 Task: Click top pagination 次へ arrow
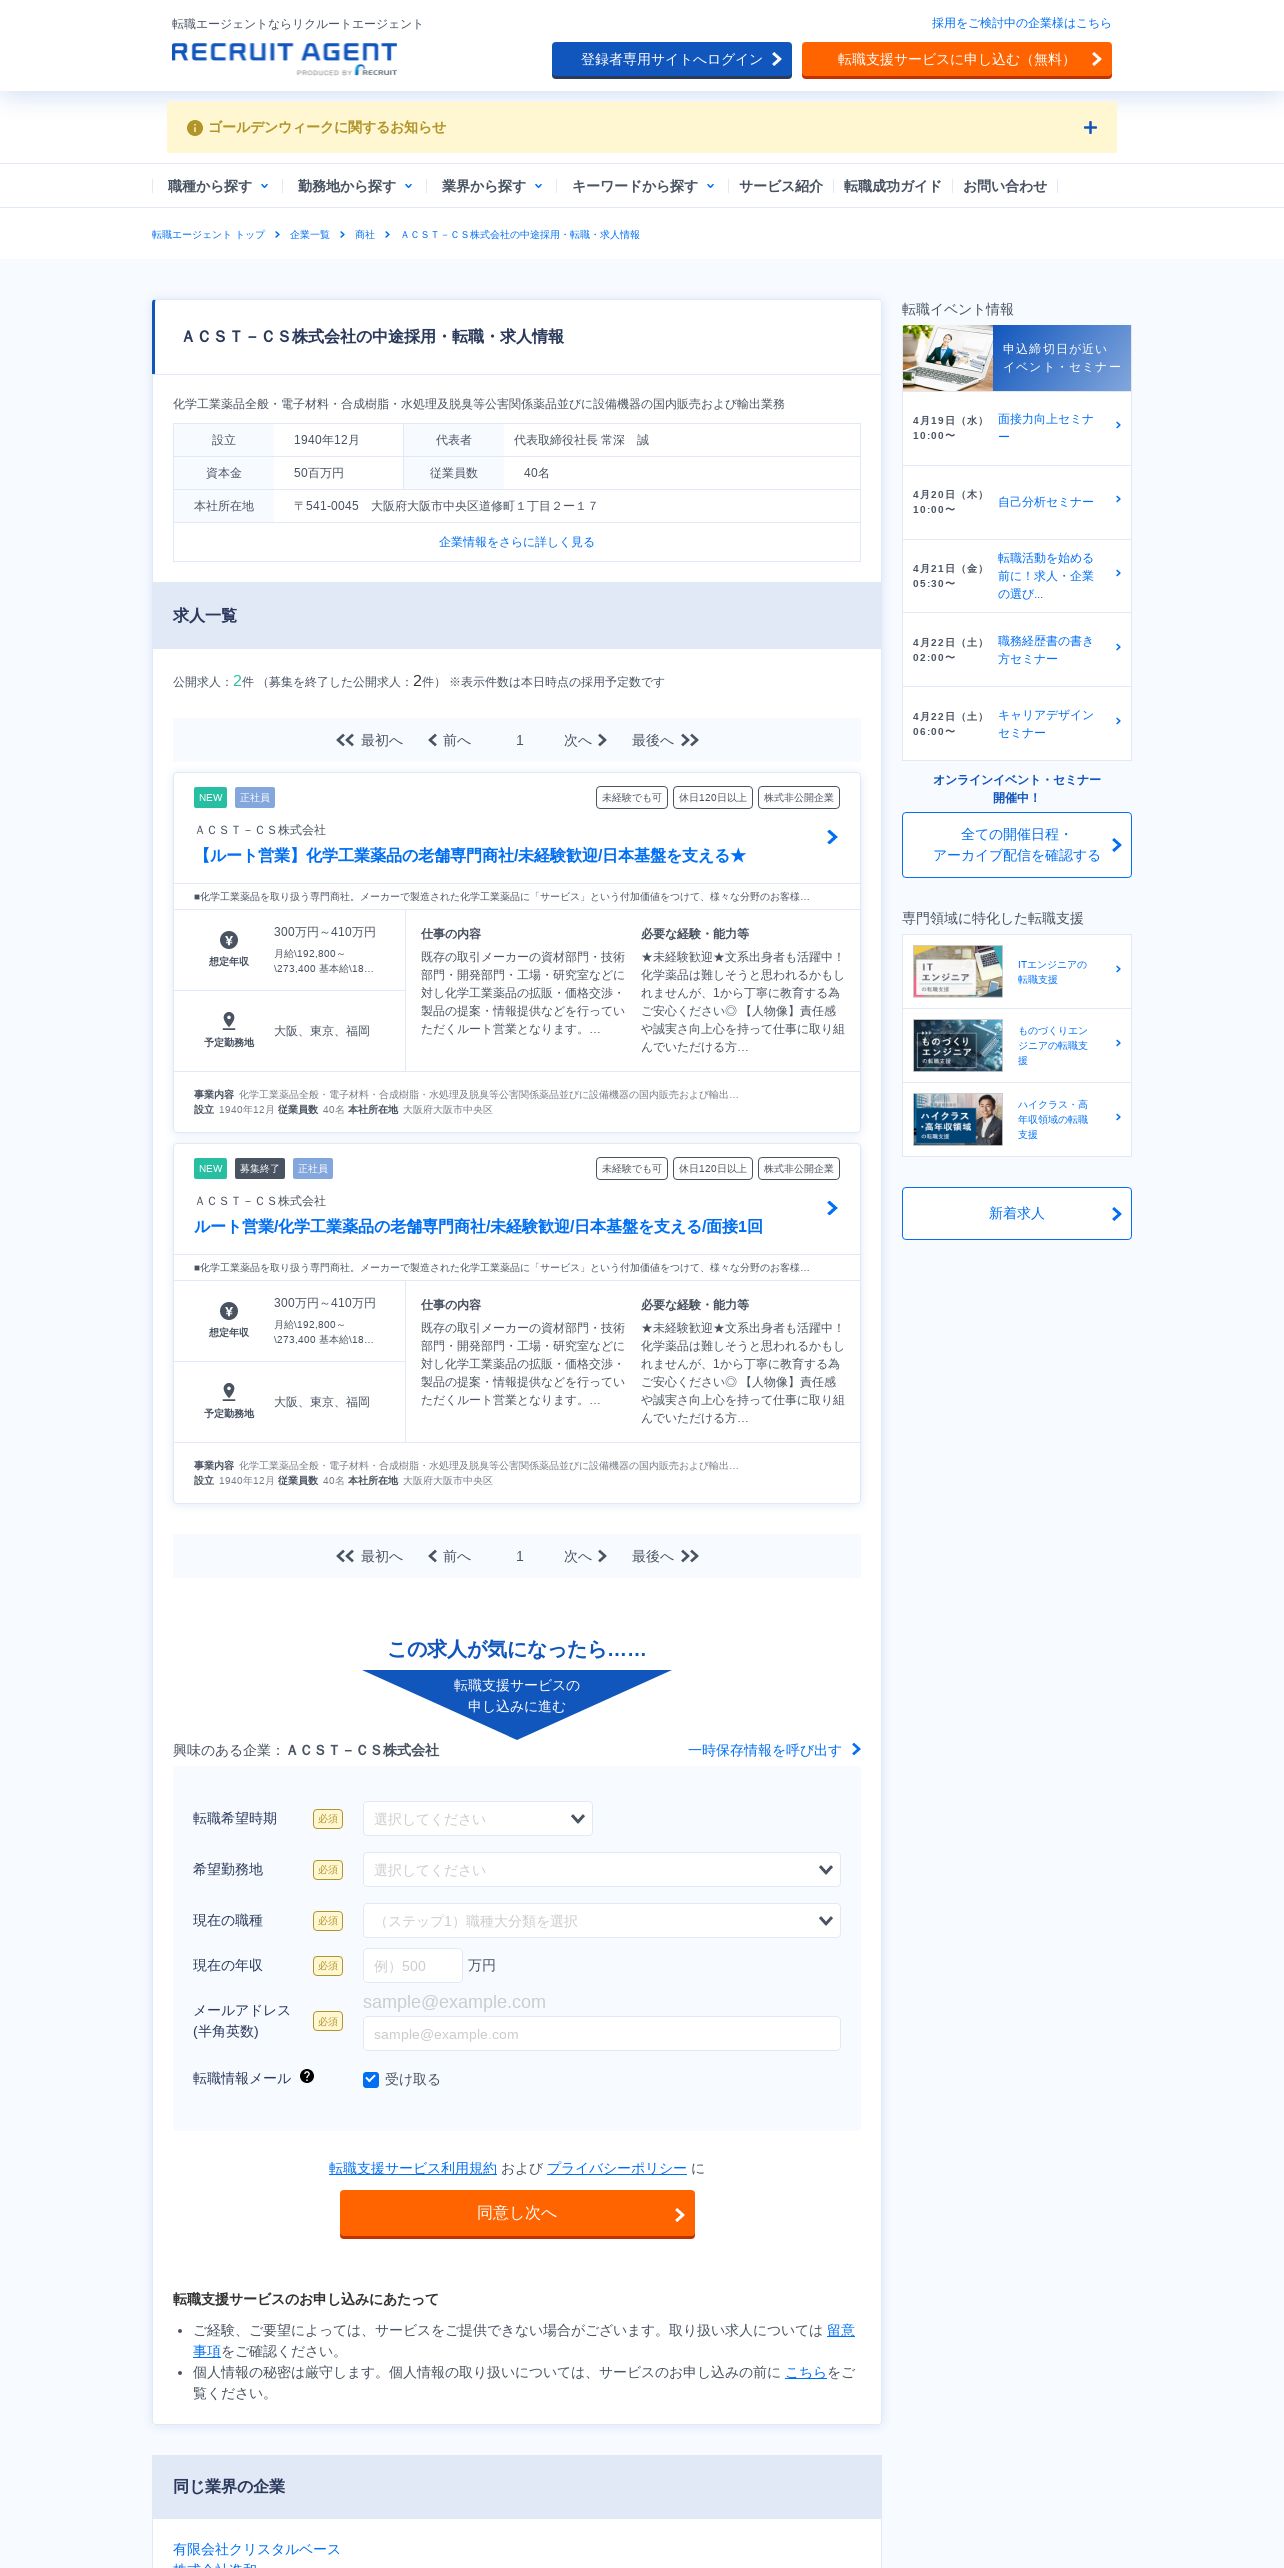602,740
